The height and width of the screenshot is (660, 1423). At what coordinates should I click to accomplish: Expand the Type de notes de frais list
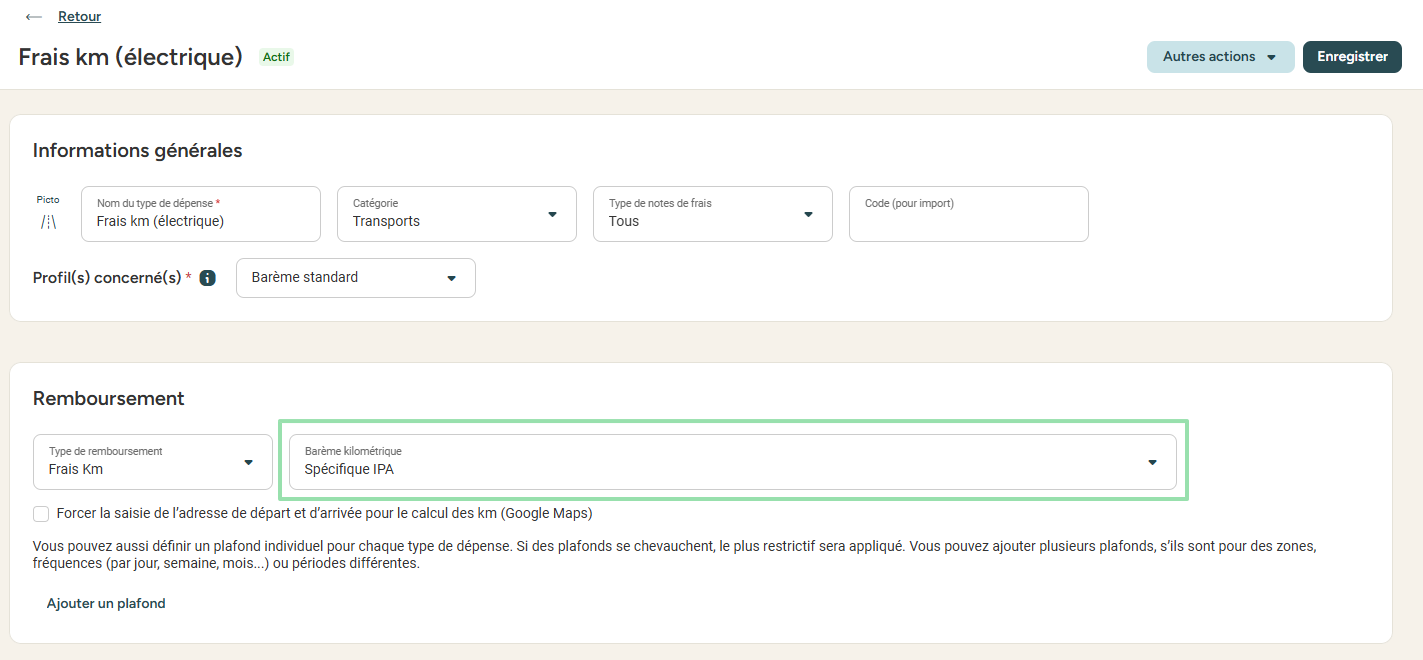(712, 214)
